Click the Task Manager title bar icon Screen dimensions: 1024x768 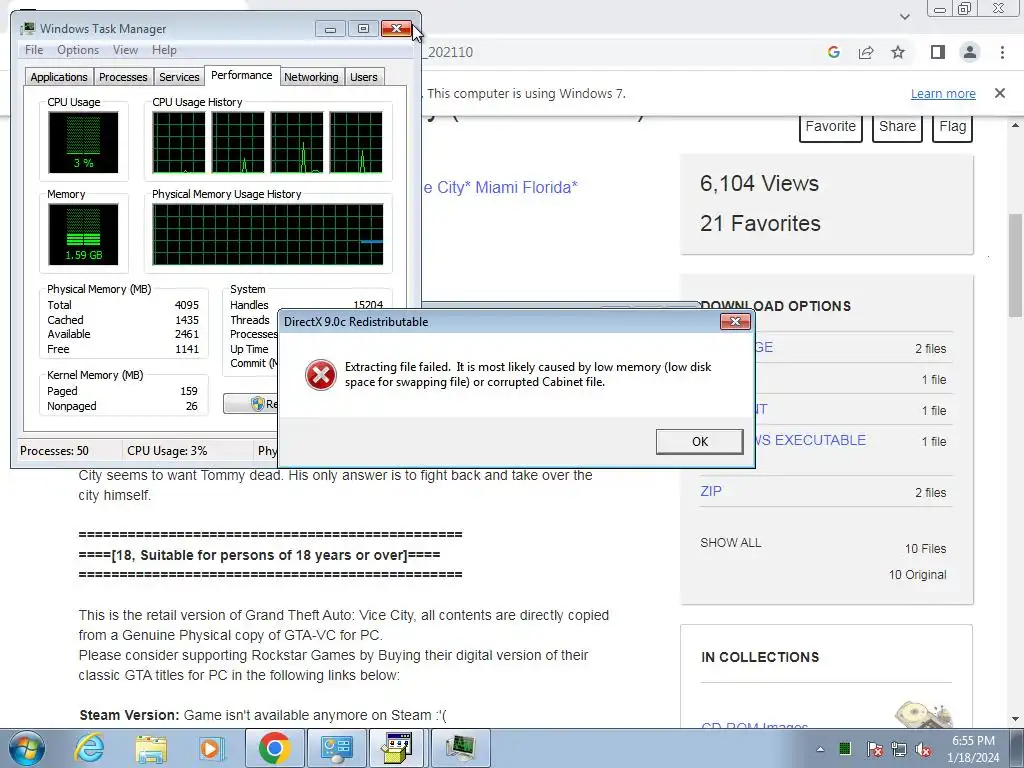pos(27,29)
